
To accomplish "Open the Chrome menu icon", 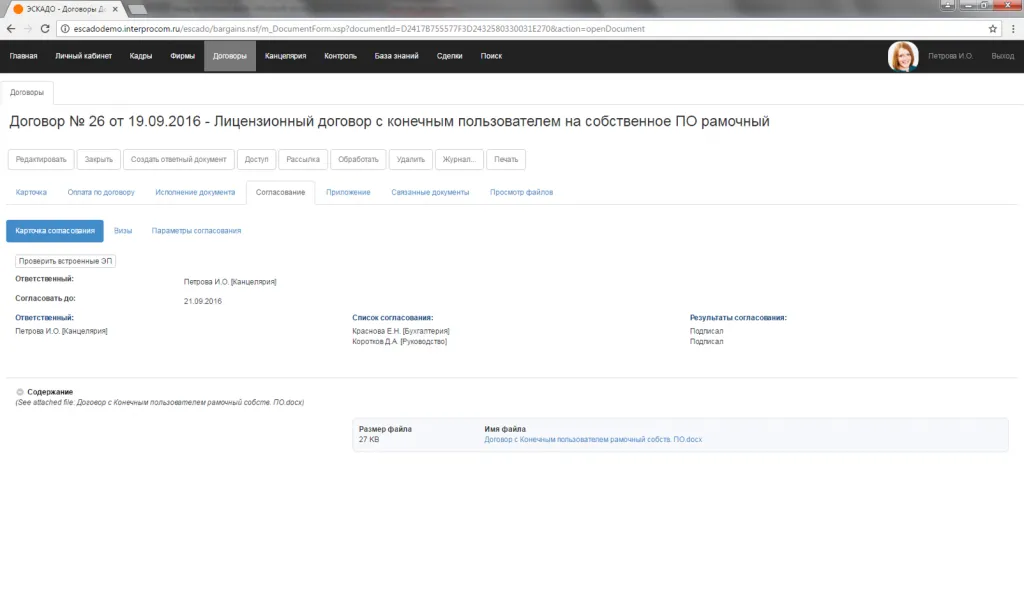I will [x=1012, y=29].
